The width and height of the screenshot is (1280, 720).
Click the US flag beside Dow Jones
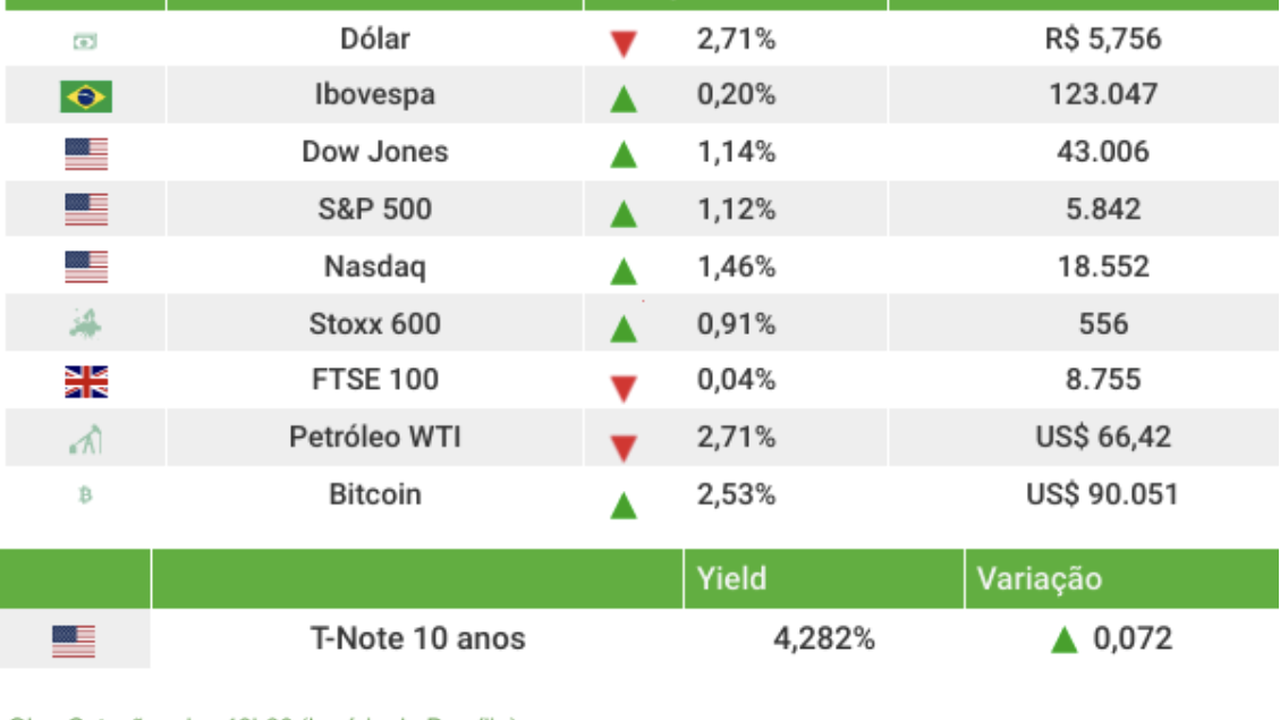[85, 153]
